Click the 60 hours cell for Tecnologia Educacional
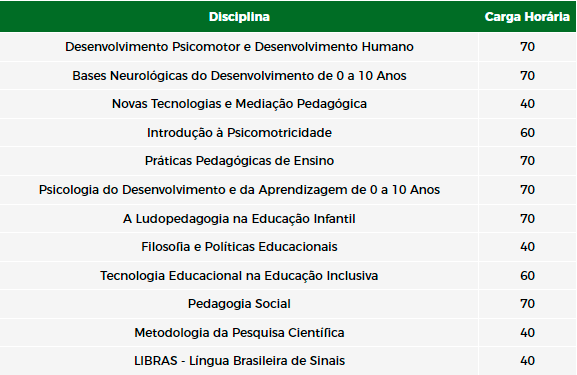The image size is (577, 375). pos(527,276)
